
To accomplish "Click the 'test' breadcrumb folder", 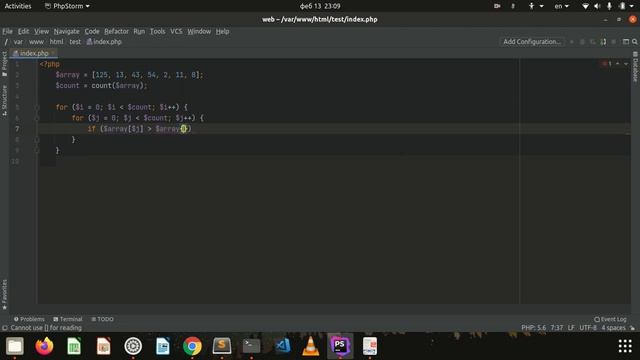I will coord(75,42).
